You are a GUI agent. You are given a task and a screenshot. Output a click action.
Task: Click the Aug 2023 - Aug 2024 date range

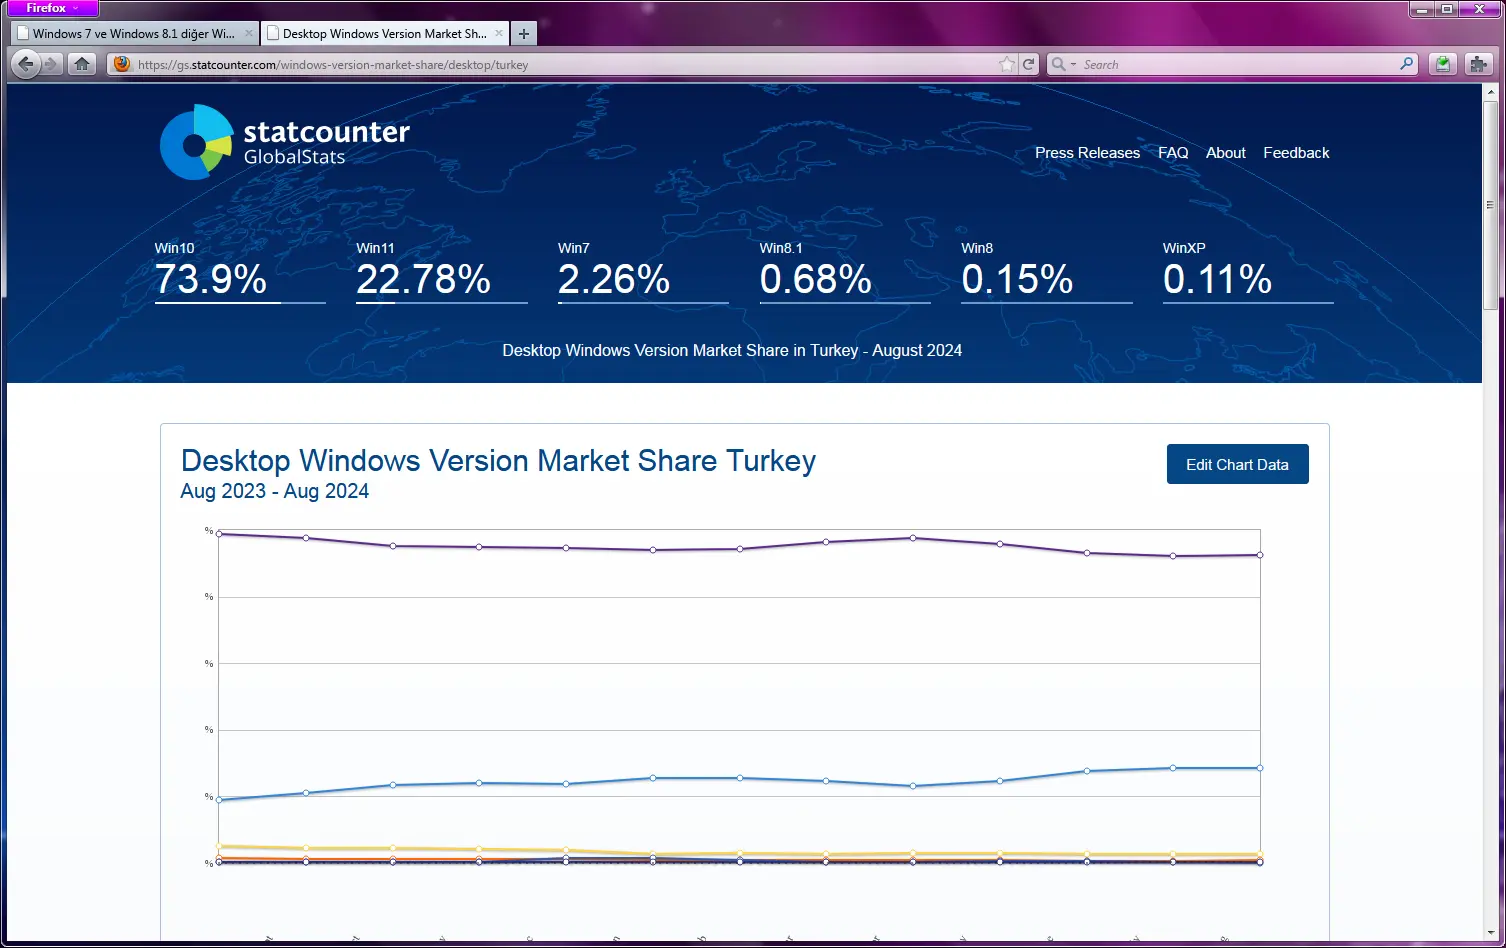click(275, 491)
